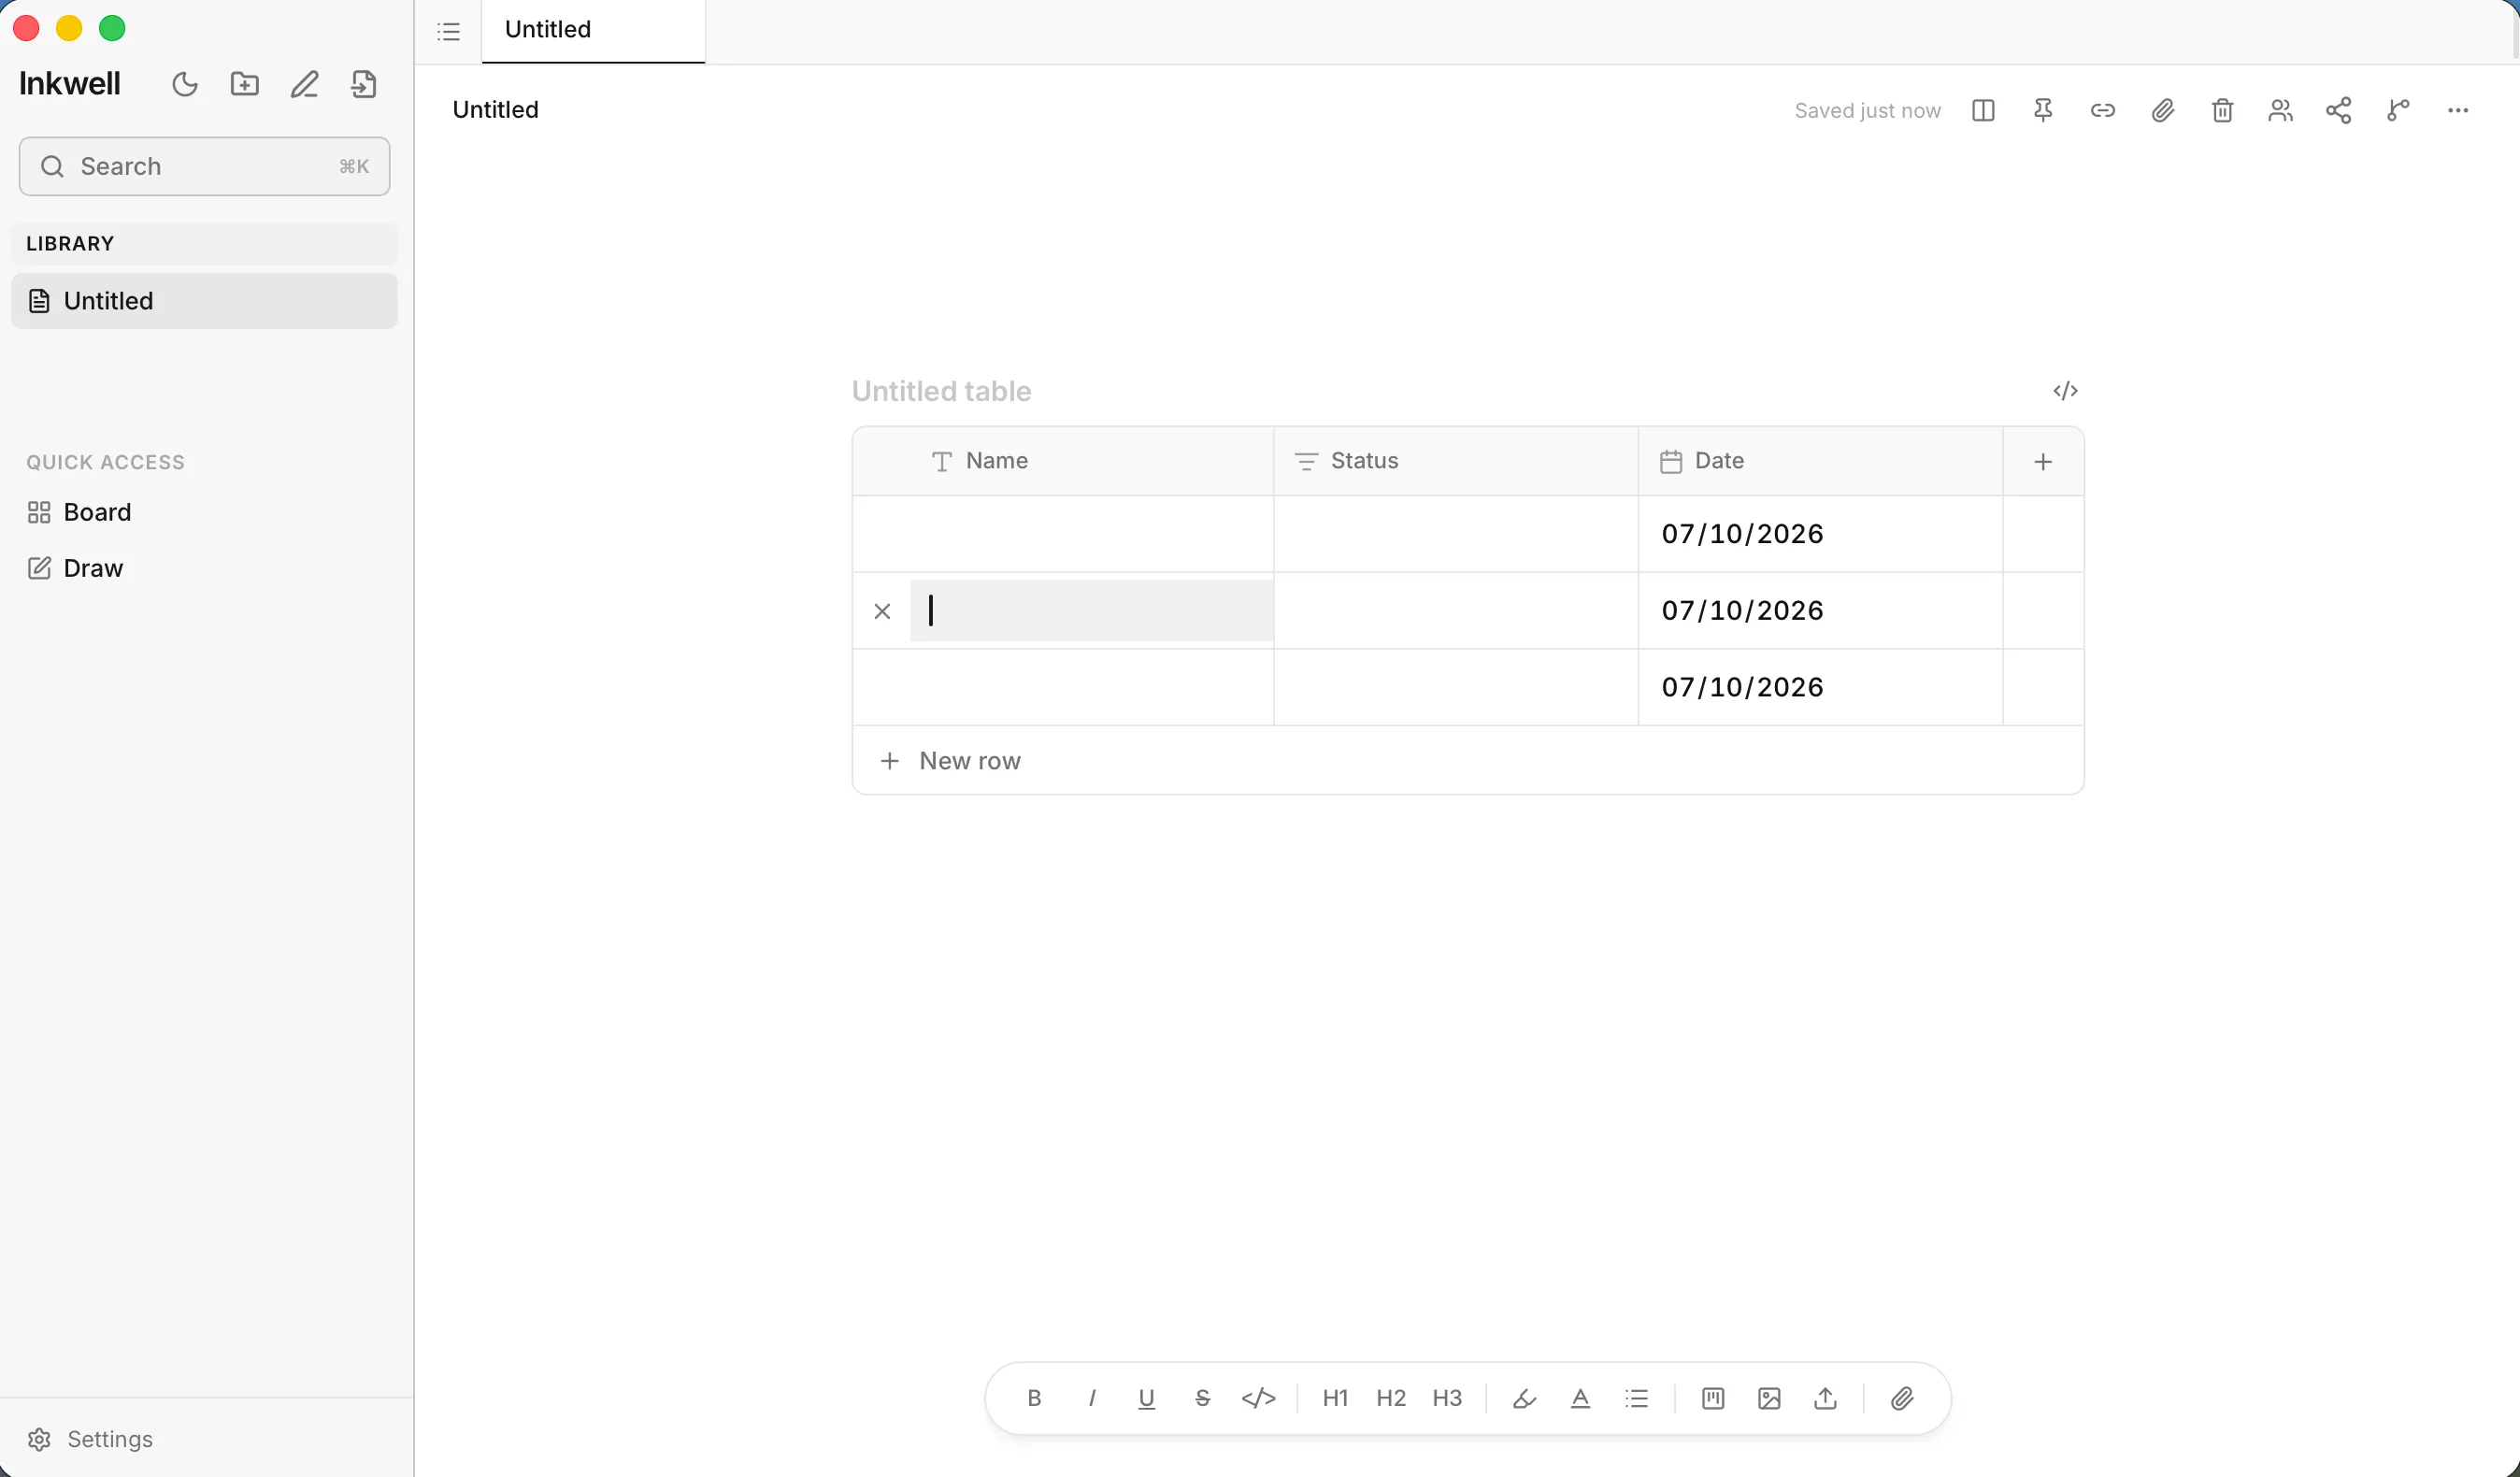
Task: Collapse the LIBRARY section header
Action: click(204, 244)
